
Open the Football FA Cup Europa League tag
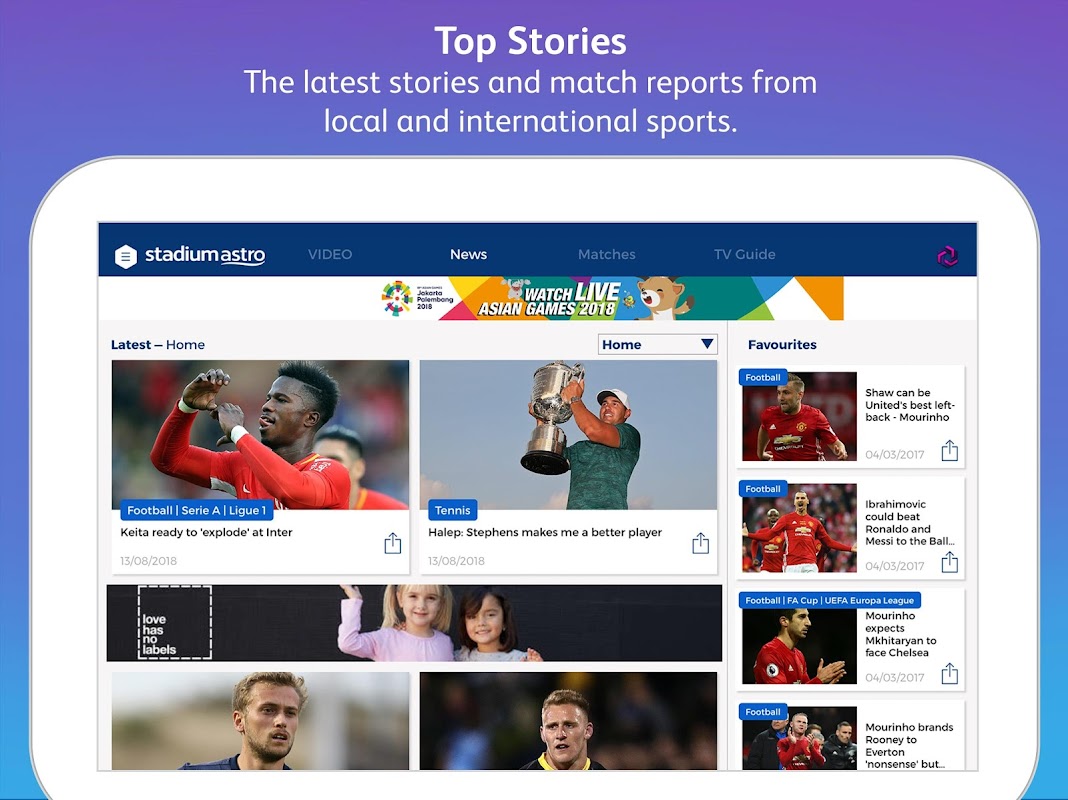pos(830,600)
